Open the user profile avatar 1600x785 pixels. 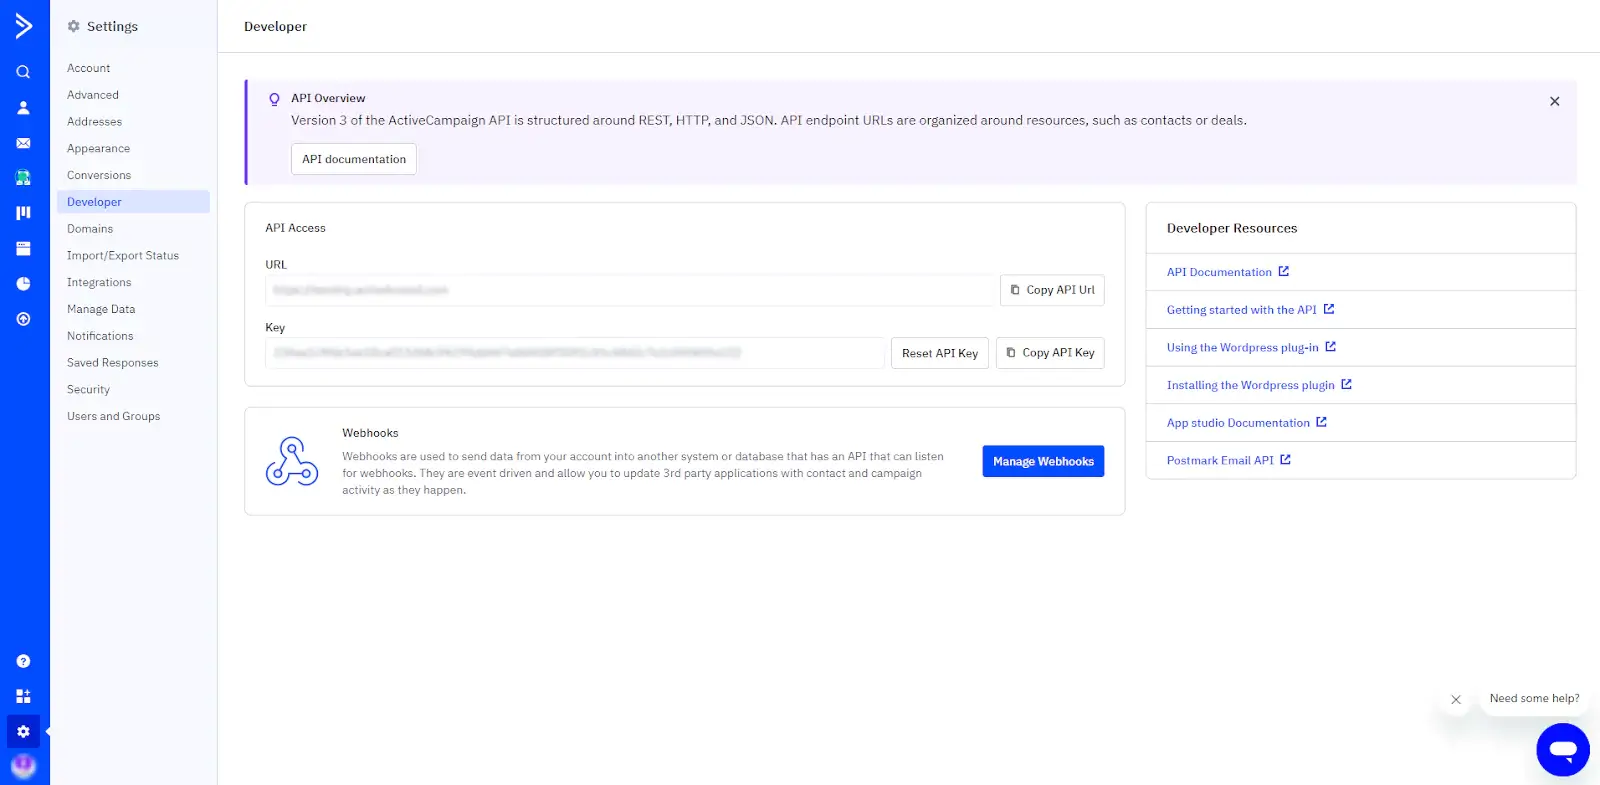coord(23,766)
